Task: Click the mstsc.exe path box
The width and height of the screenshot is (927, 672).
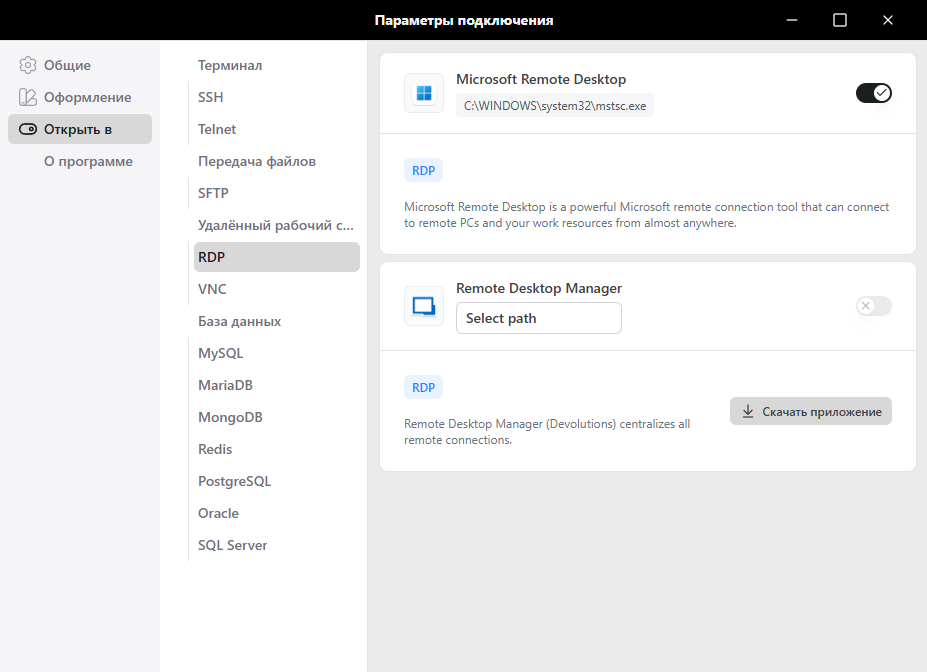Action: (555, 106)
